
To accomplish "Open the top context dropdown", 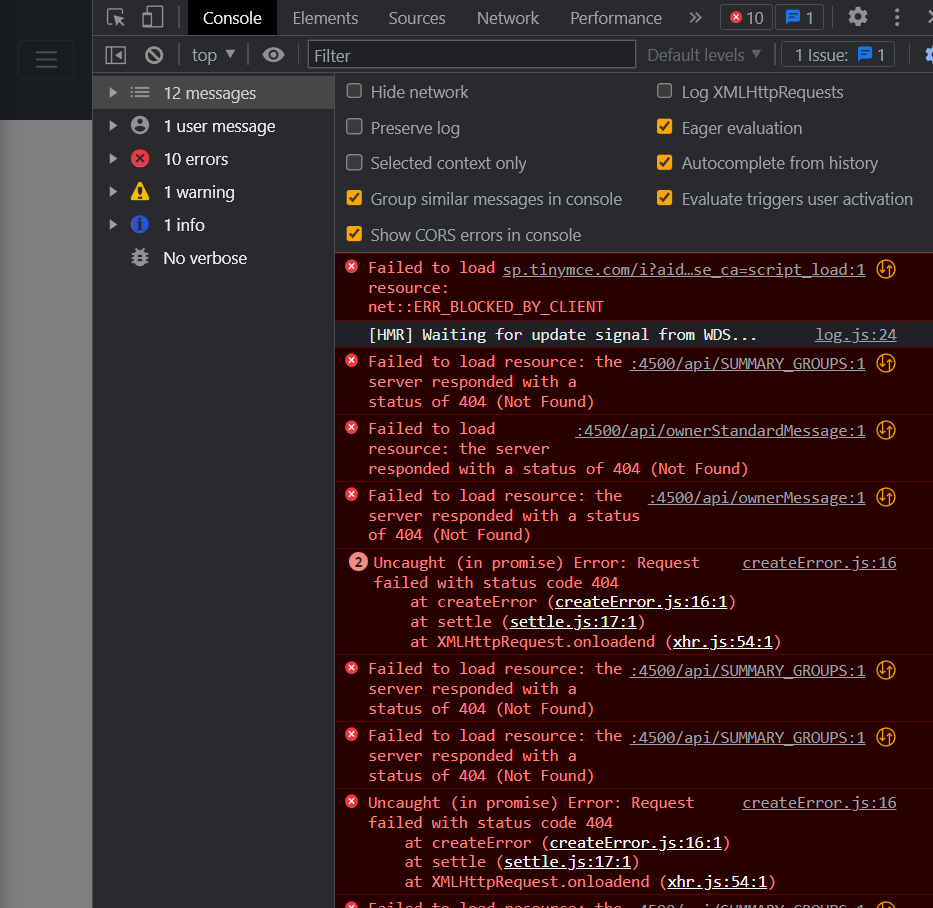I will [x=213, y=55].
